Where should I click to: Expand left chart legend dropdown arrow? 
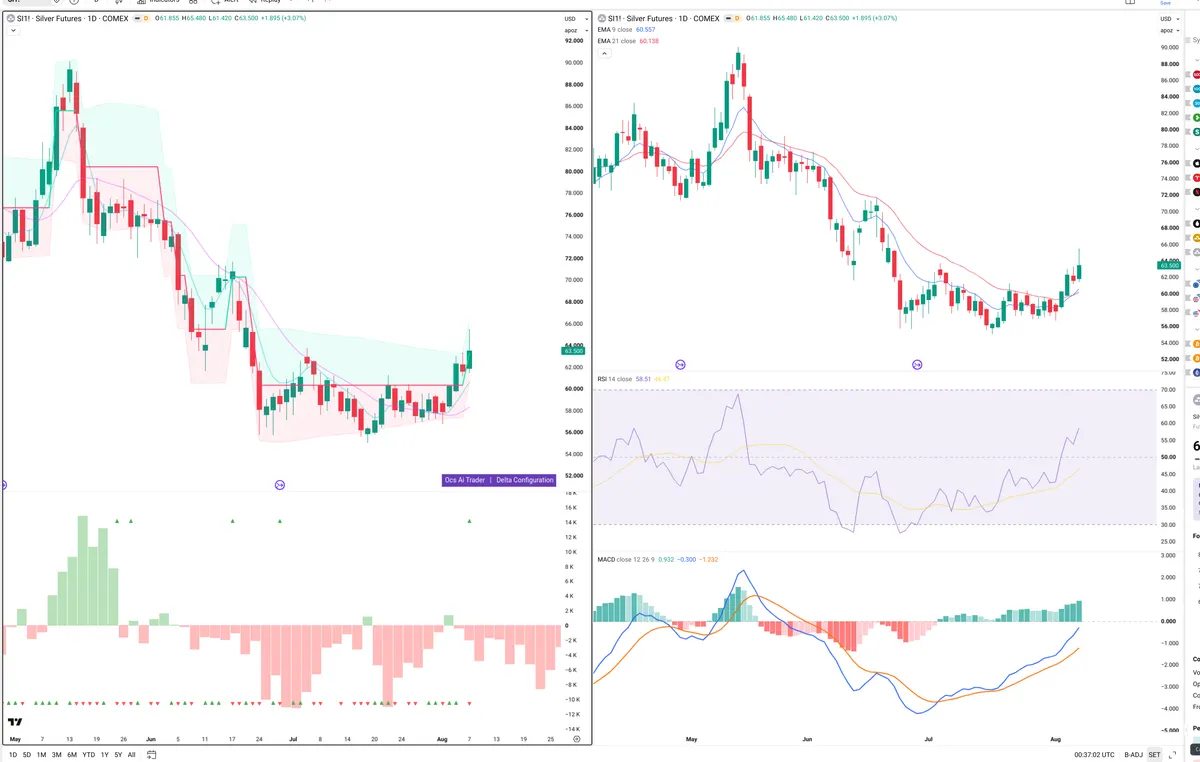11,30
